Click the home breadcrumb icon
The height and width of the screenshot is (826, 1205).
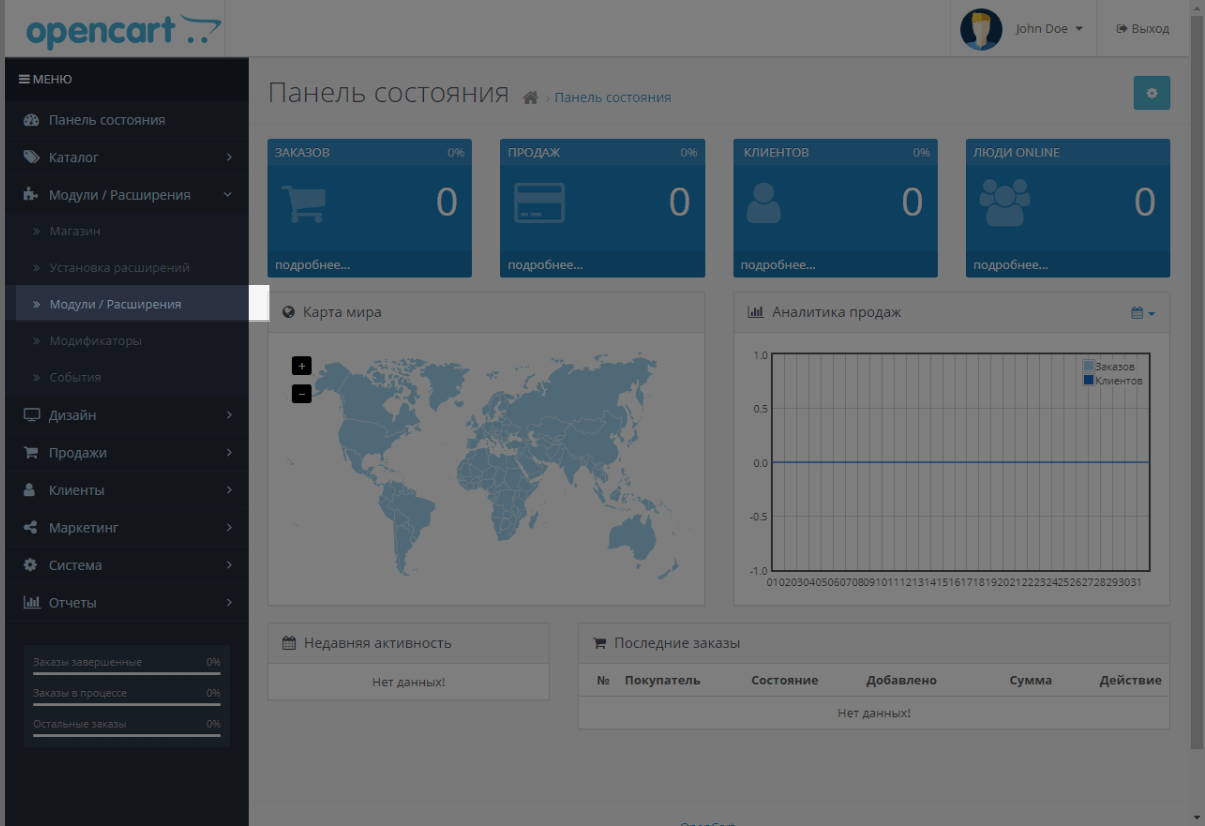point(531,98)
